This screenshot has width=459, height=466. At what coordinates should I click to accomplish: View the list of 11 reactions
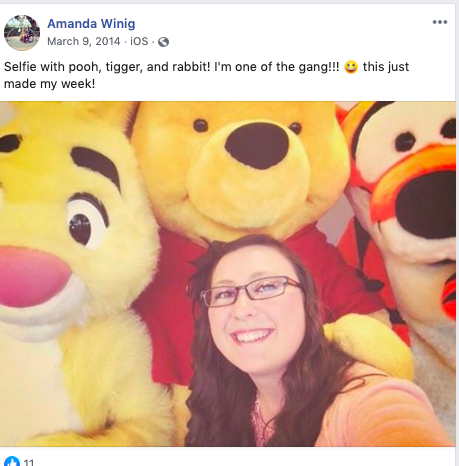tap(29, 462)
